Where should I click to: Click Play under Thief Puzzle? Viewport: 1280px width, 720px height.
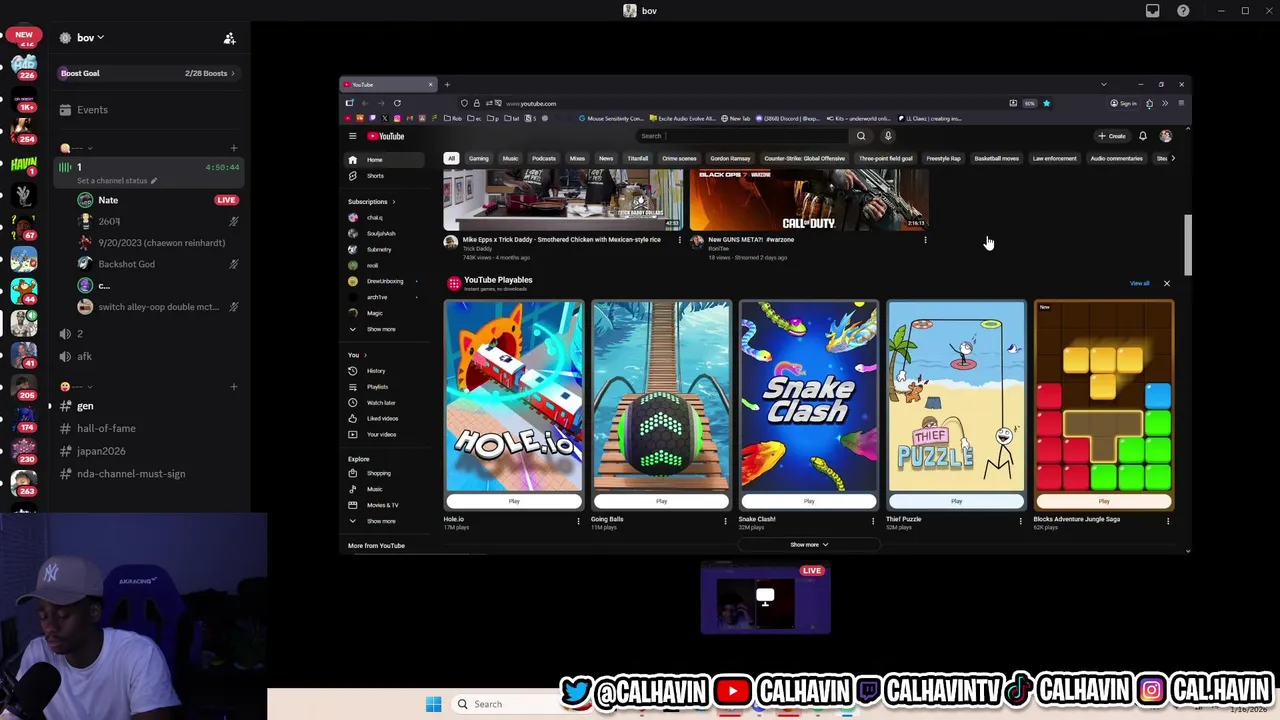tap(956, 501)
